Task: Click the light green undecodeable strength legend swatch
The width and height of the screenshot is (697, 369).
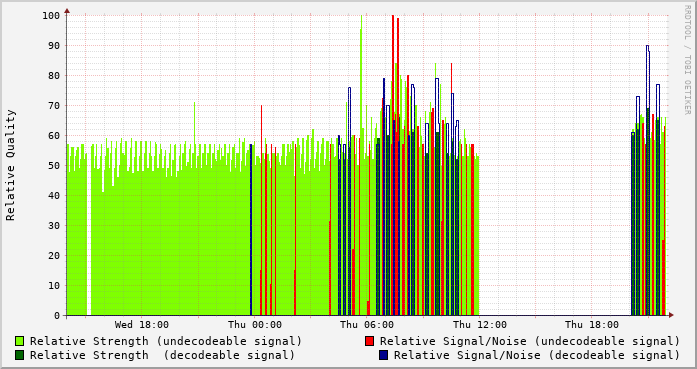Action: tap(20, 341)
